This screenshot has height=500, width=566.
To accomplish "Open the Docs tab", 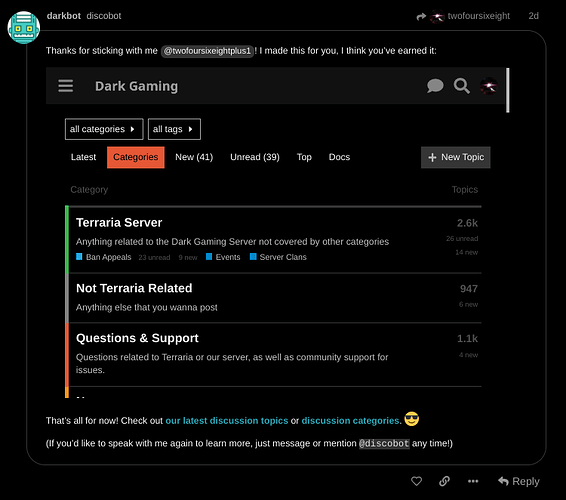I will [x=339, y=157].
